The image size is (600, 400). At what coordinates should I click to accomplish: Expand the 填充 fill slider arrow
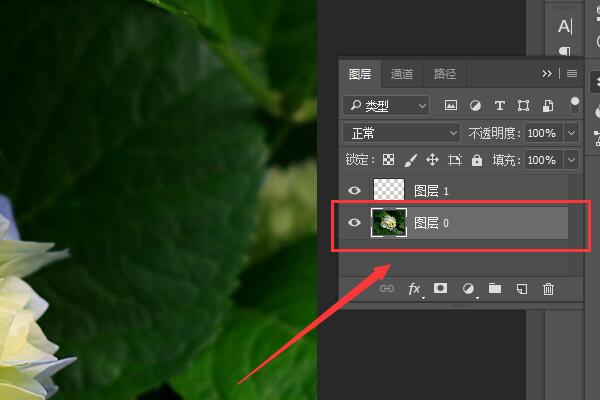pos(571,160)
